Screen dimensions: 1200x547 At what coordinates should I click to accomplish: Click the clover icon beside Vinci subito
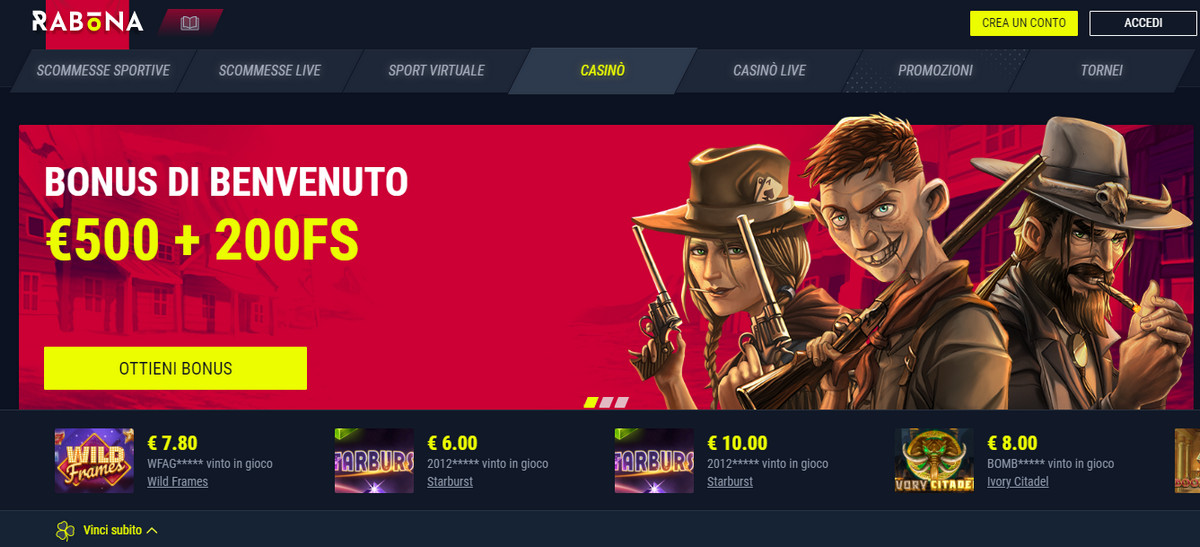pyautogui.click(x=65, y=530)
